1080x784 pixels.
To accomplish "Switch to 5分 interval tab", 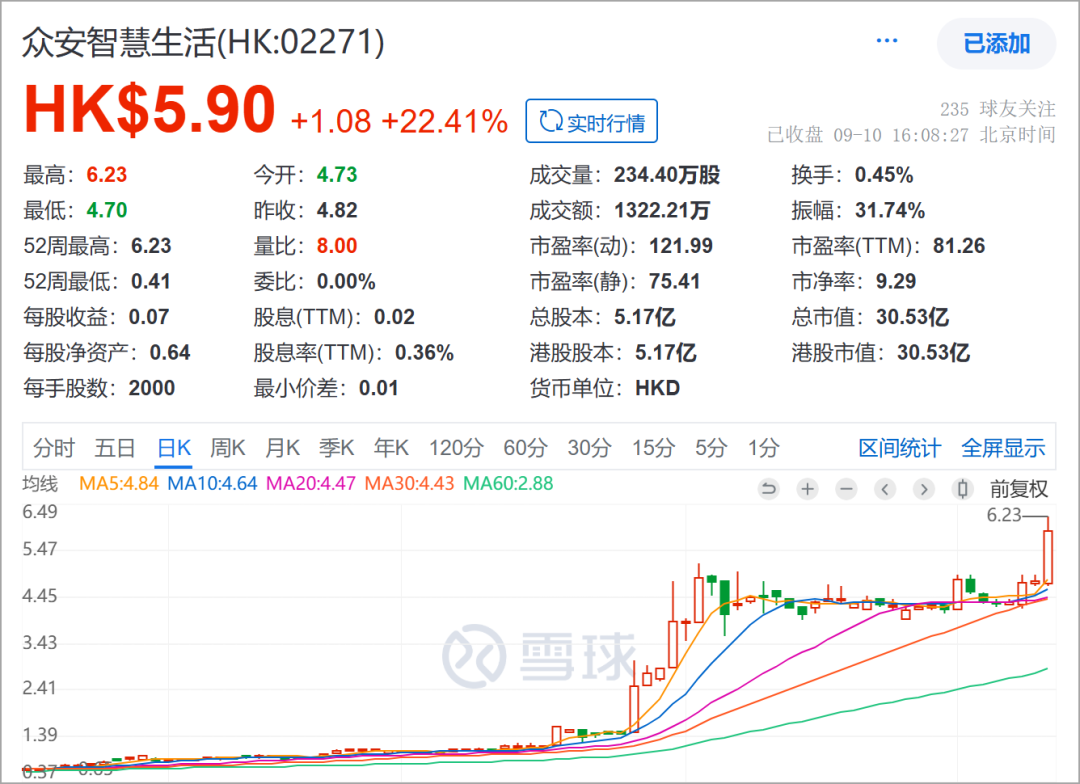I will pyautogui.click(x=711, y=448).
